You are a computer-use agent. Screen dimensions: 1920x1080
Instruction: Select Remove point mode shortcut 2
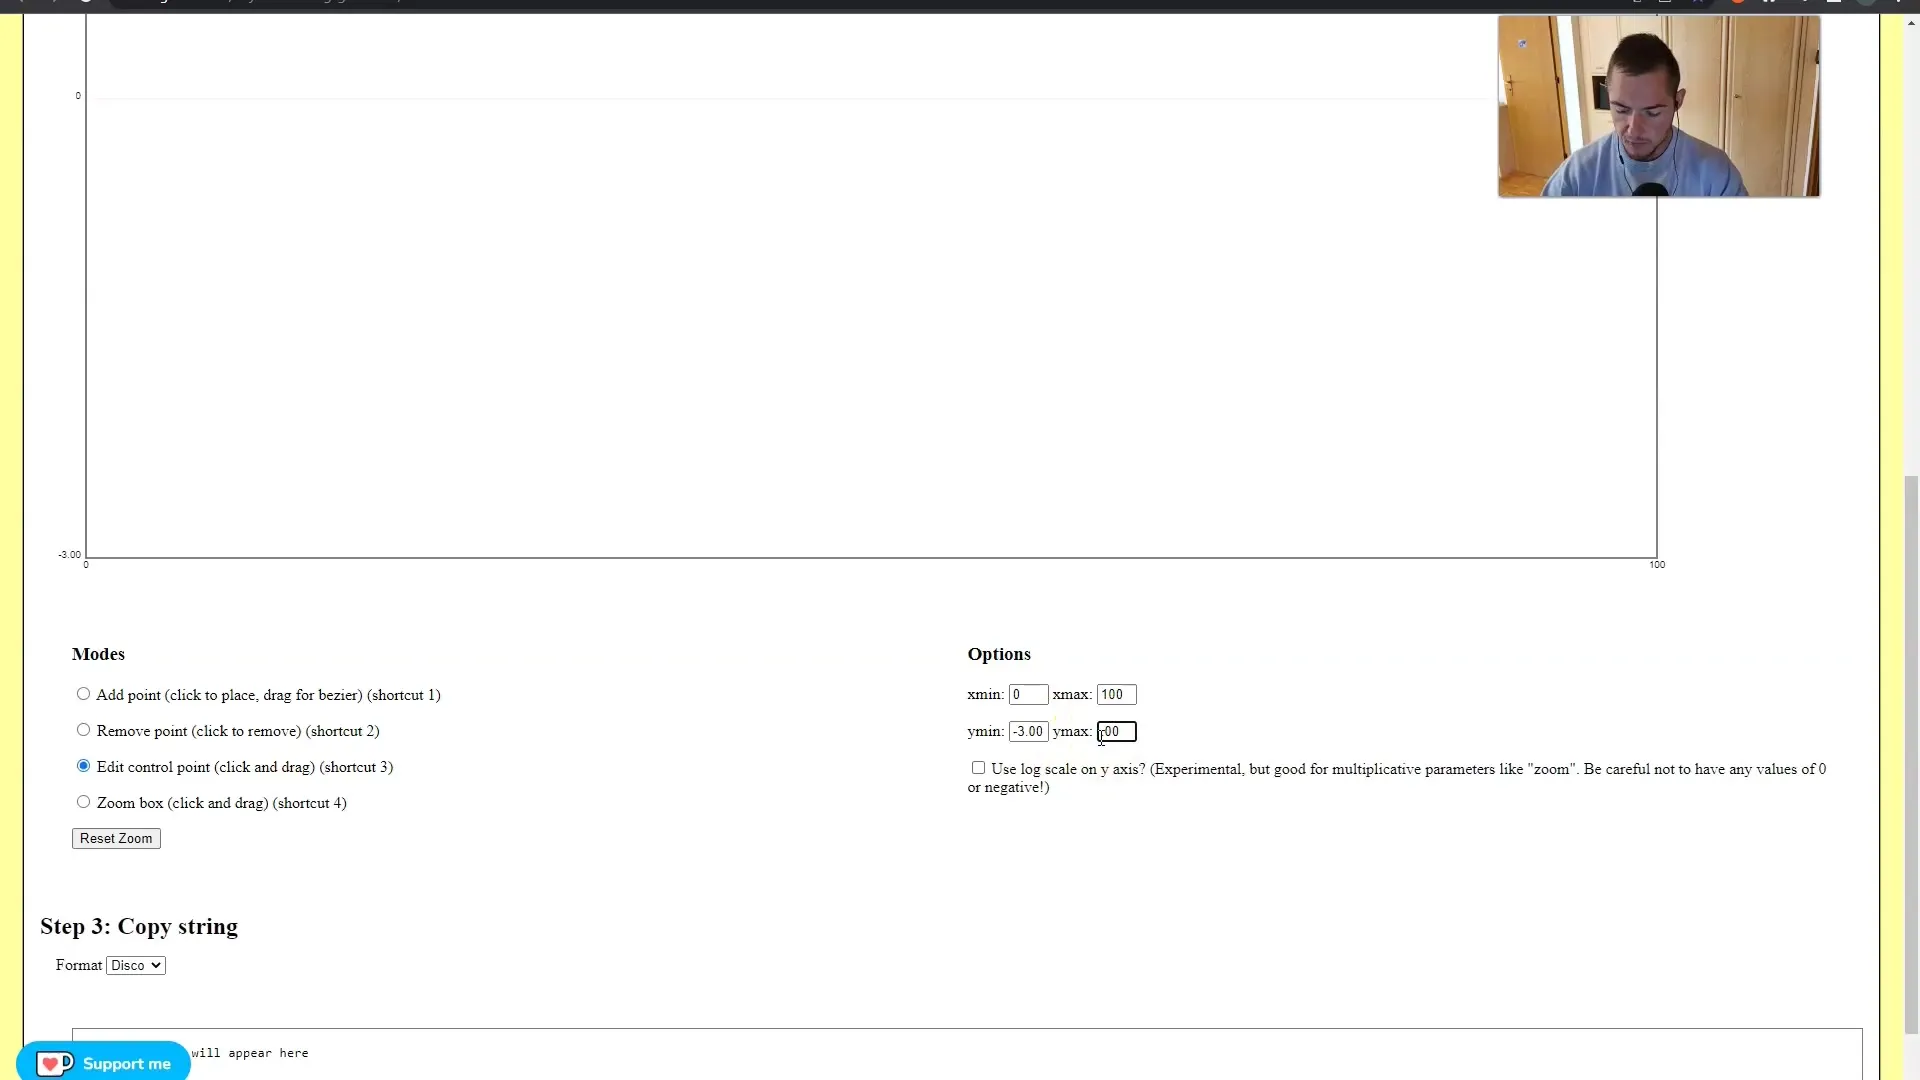(83, 729)
